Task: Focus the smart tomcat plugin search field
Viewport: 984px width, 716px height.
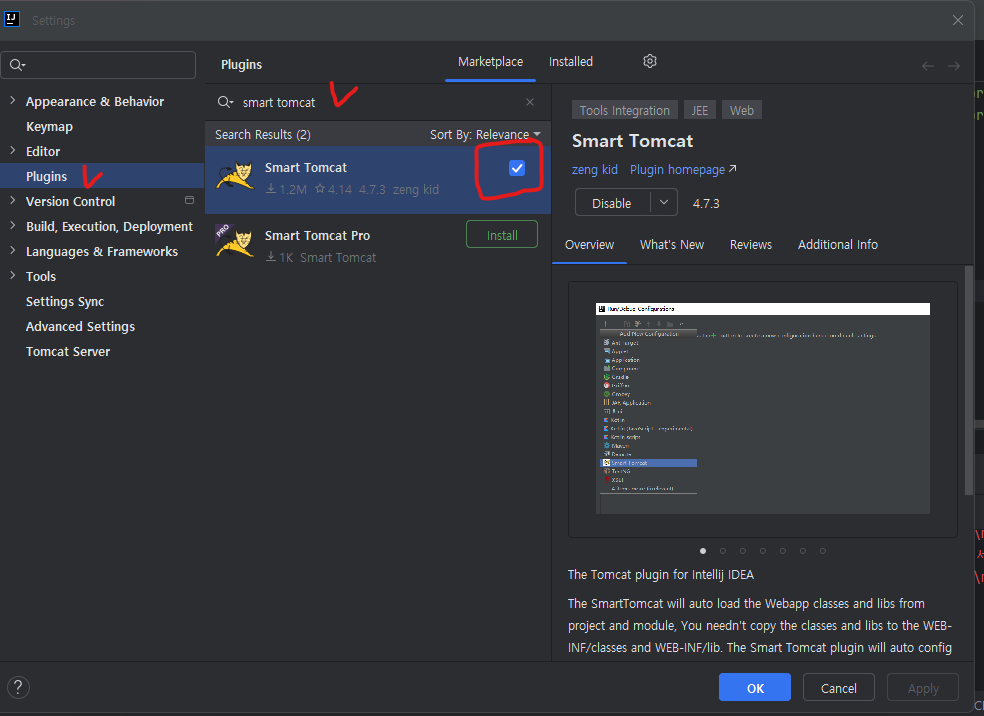Action: (x=377, y=102)
